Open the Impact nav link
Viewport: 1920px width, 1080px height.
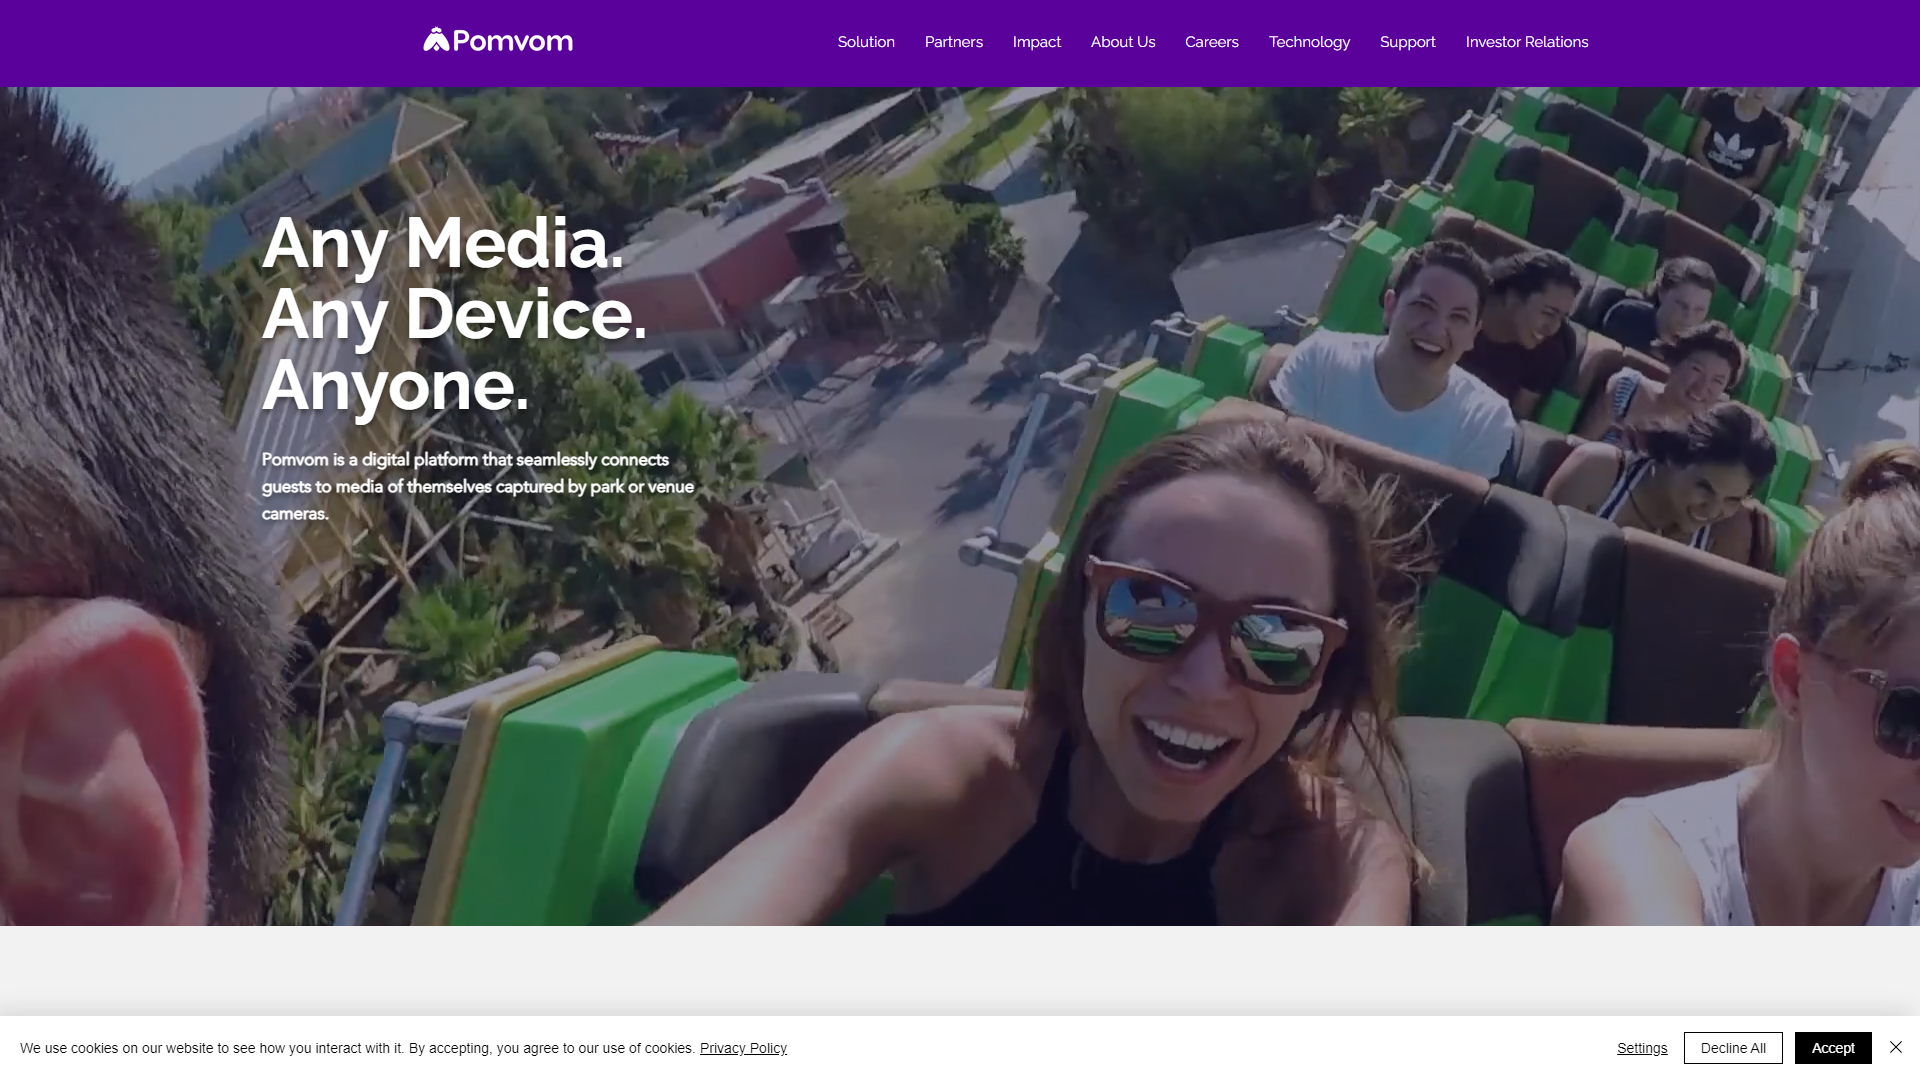pyautogui.click(x=1036, y=42)
